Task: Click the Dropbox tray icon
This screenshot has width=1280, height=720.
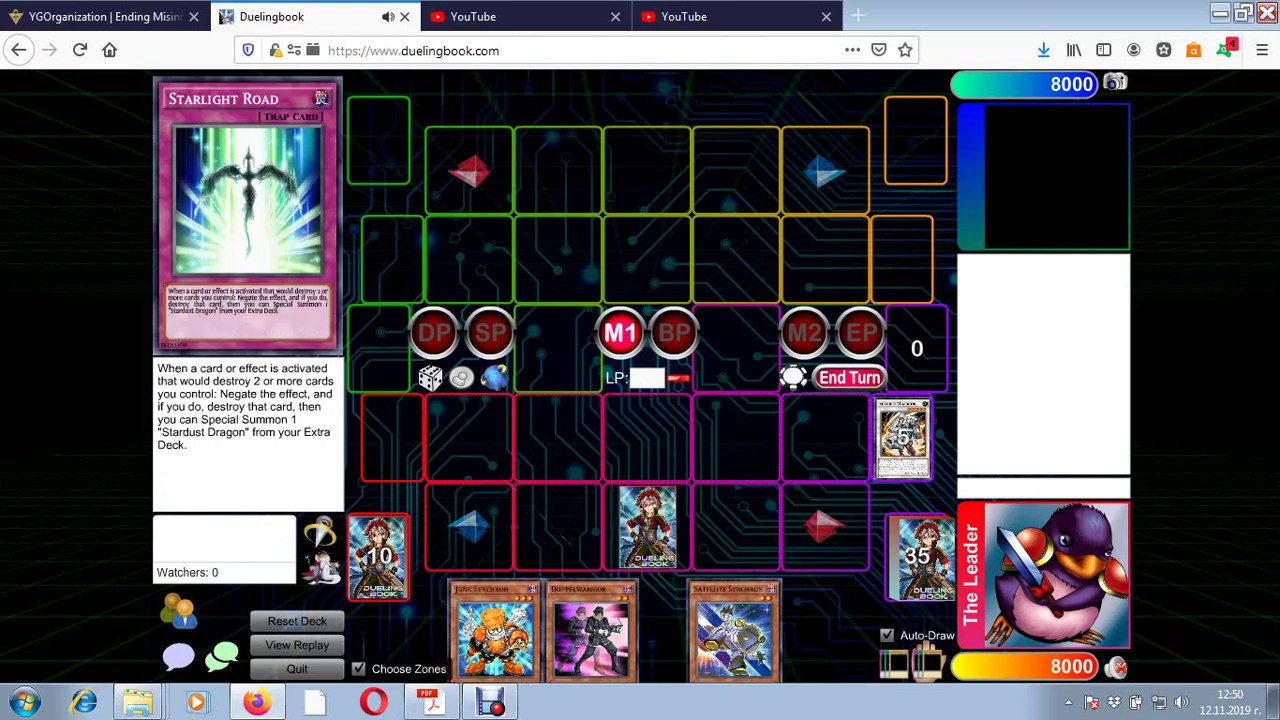Action: pyautogui.click(x=1113, y=702)
